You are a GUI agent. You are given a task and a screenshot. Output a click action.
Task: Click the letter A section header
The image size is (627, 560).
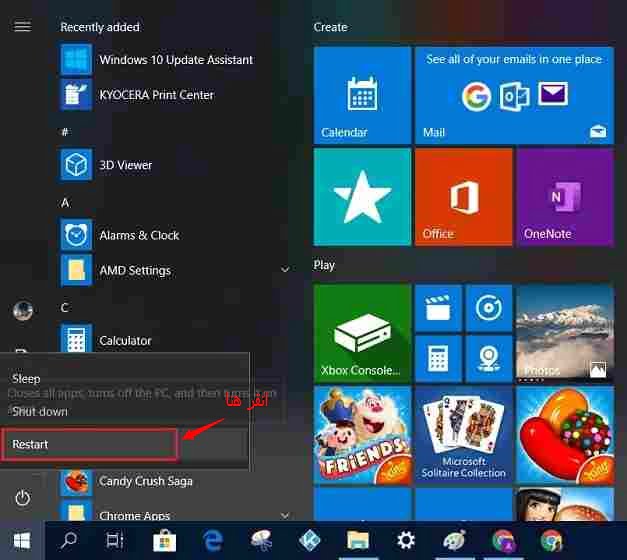65,203
